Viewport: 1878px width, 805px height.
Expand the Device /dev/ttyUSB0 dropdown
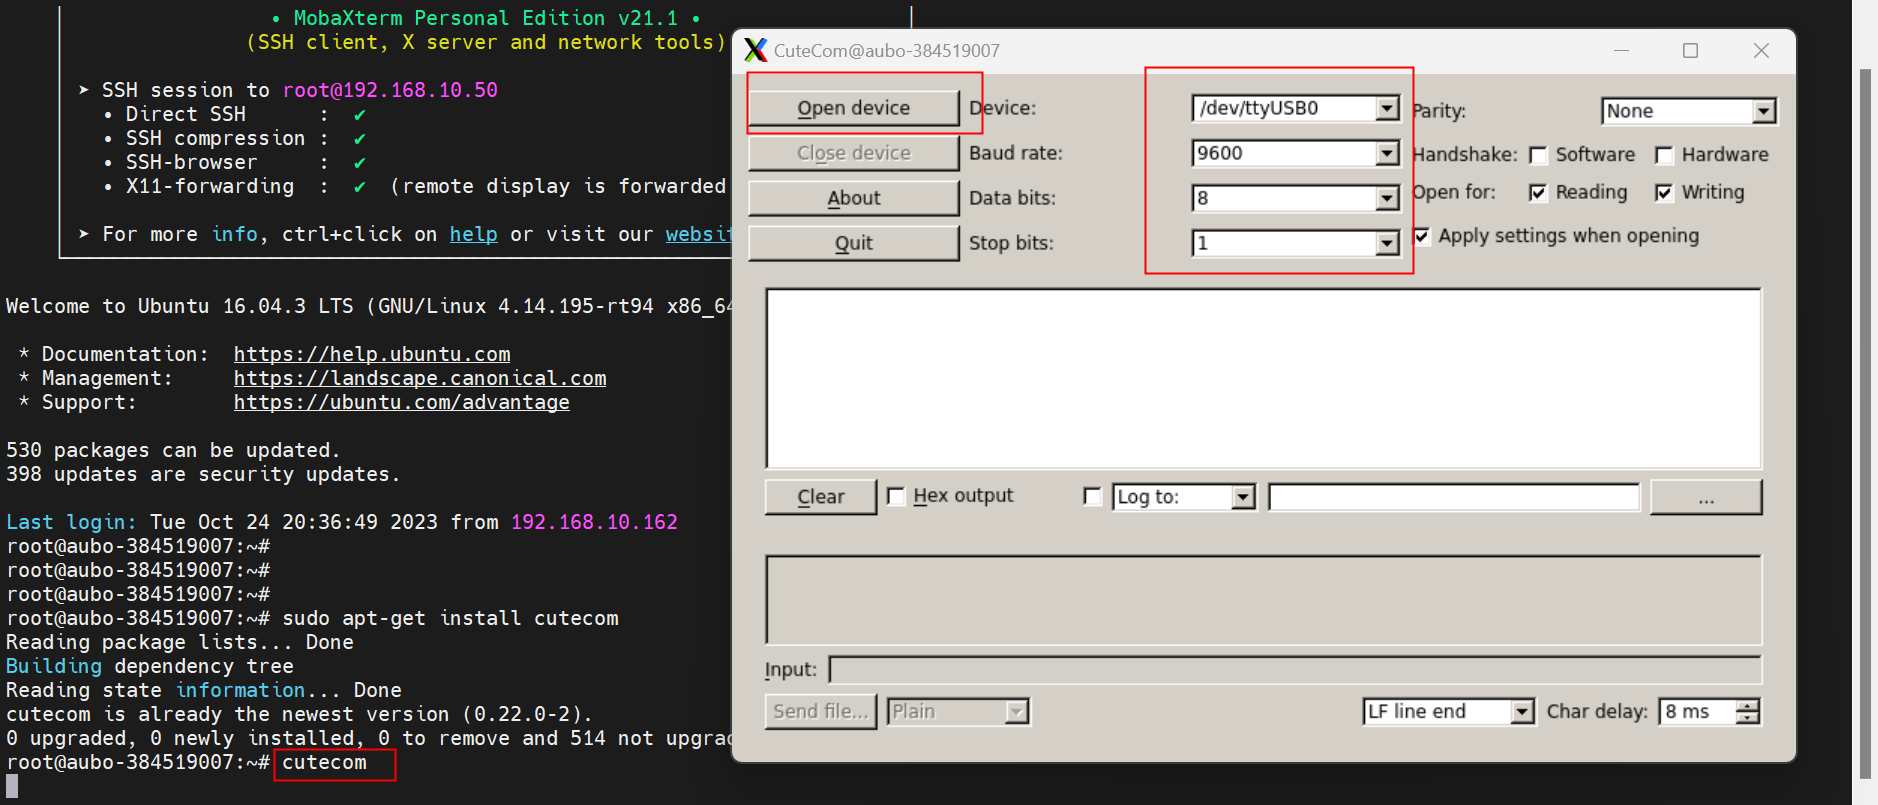click(x=1386, y=108)
